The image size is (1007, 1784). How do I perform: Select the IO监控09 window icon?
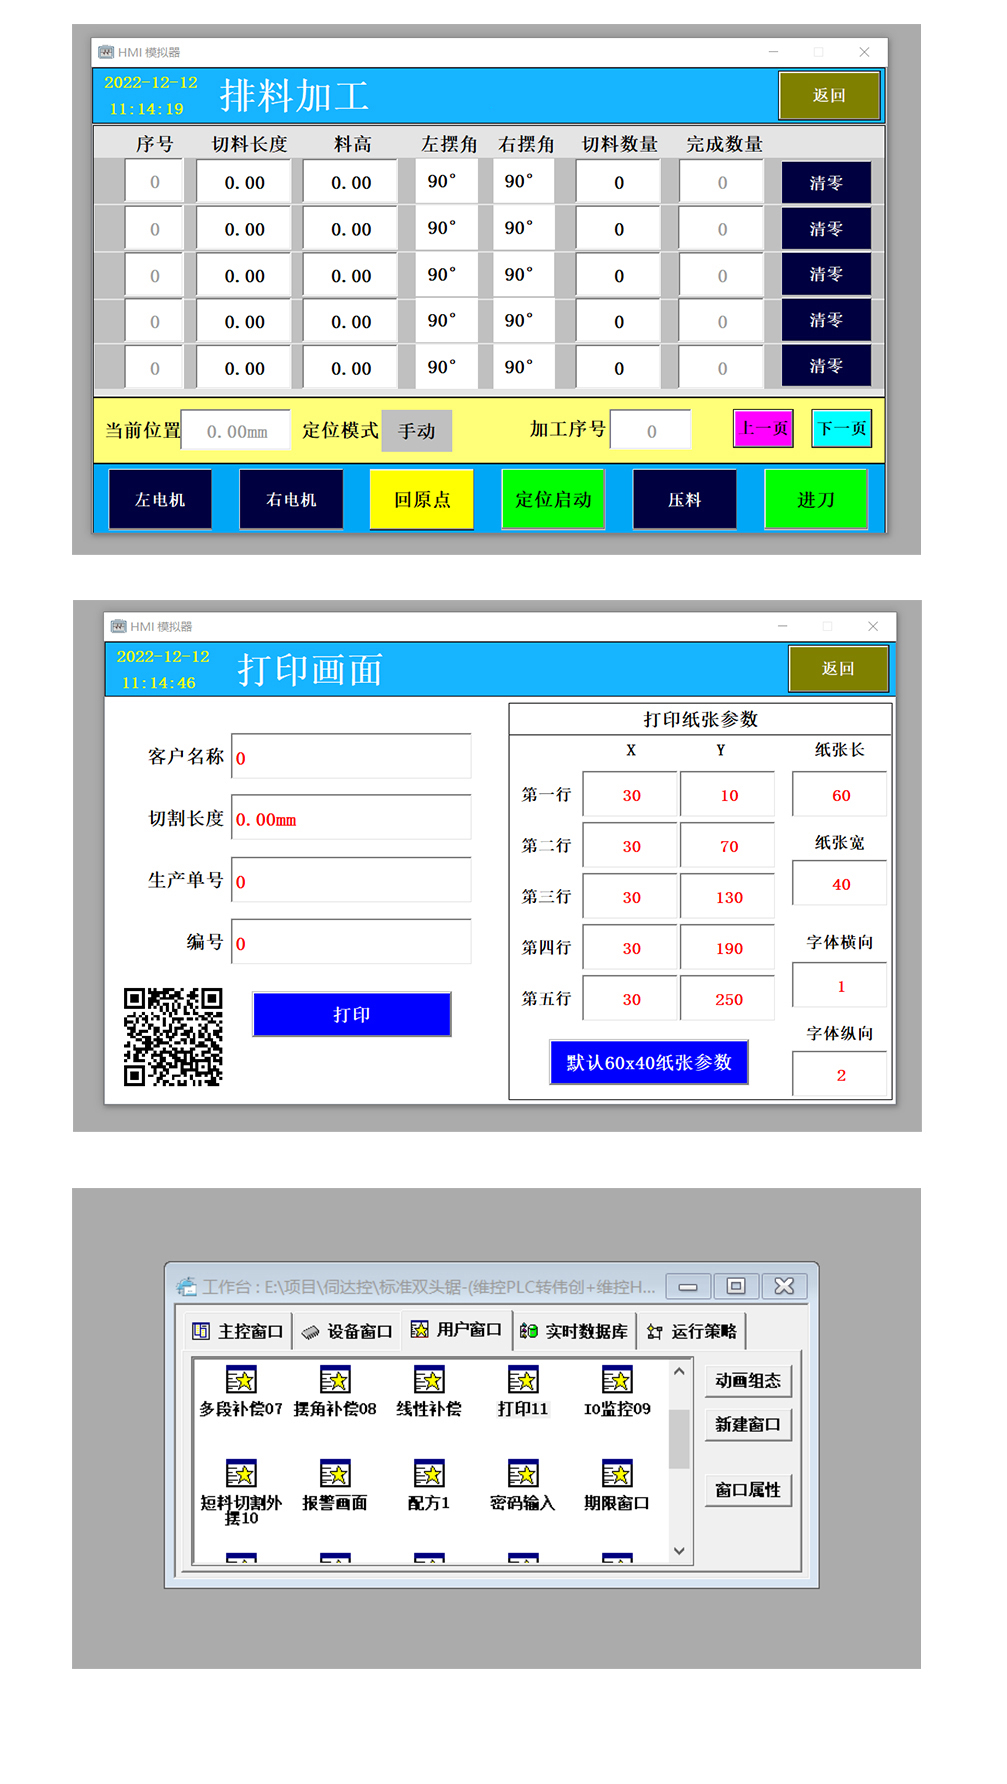[617, 1381]
